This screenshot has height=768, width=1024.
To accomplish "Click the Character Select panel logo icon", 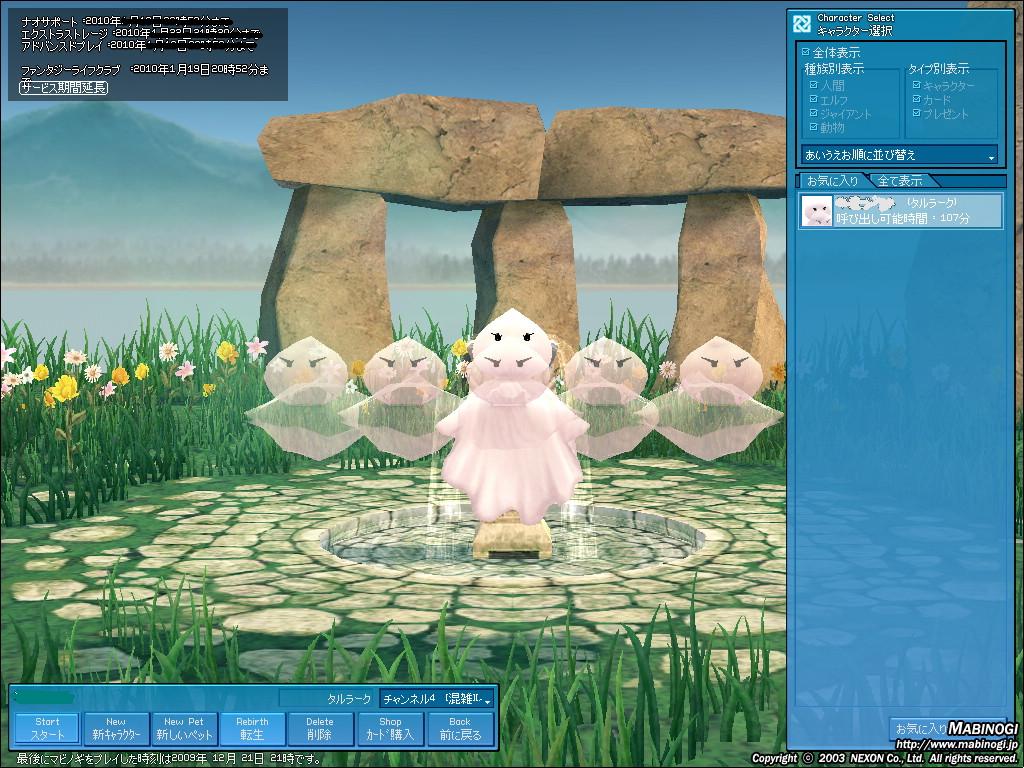I will [x=802, y=24].
